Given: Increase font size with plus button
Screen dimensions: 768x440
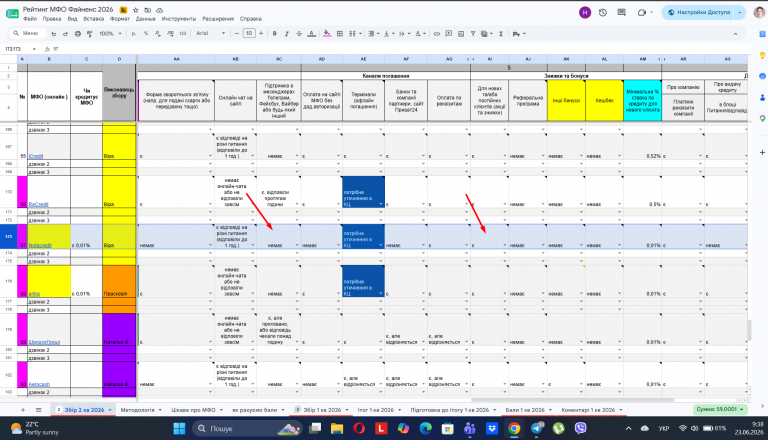Looking at the screenshot, I should tap(261, 33).
